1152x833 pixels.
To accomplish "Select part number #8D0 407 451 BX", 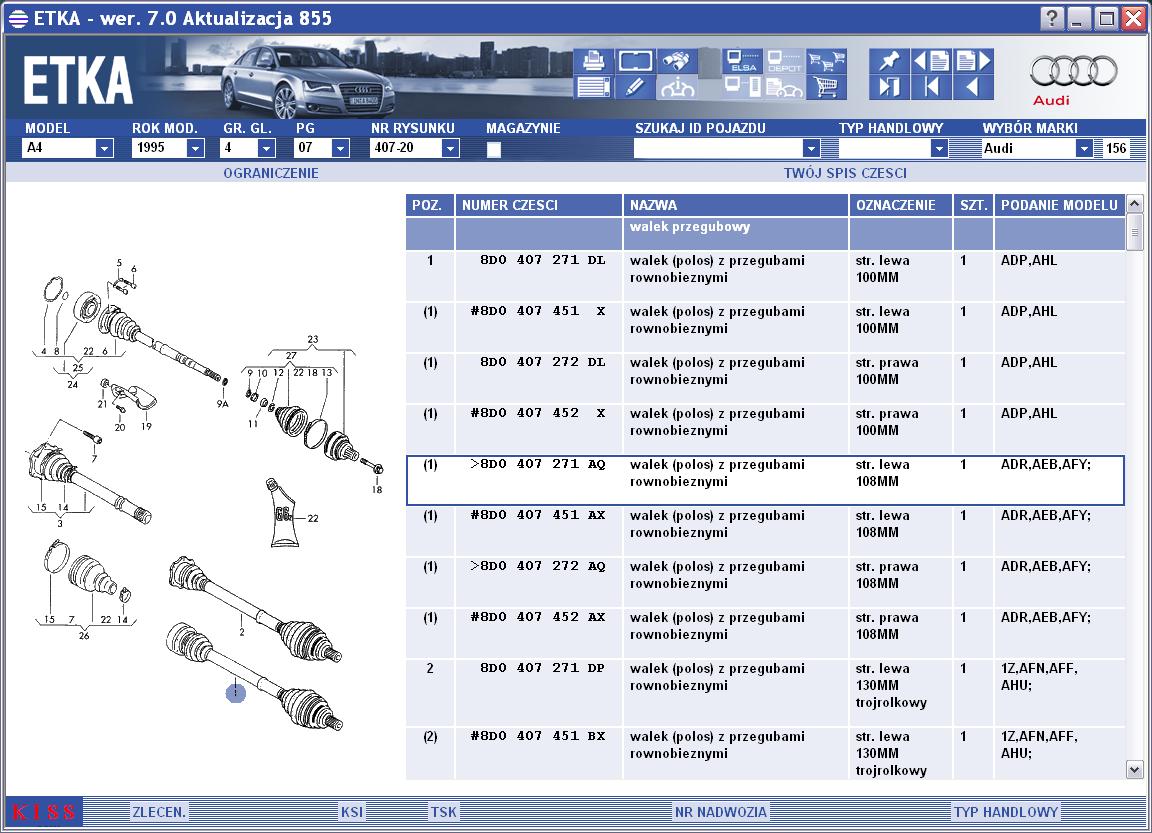I will coord(538,736).
